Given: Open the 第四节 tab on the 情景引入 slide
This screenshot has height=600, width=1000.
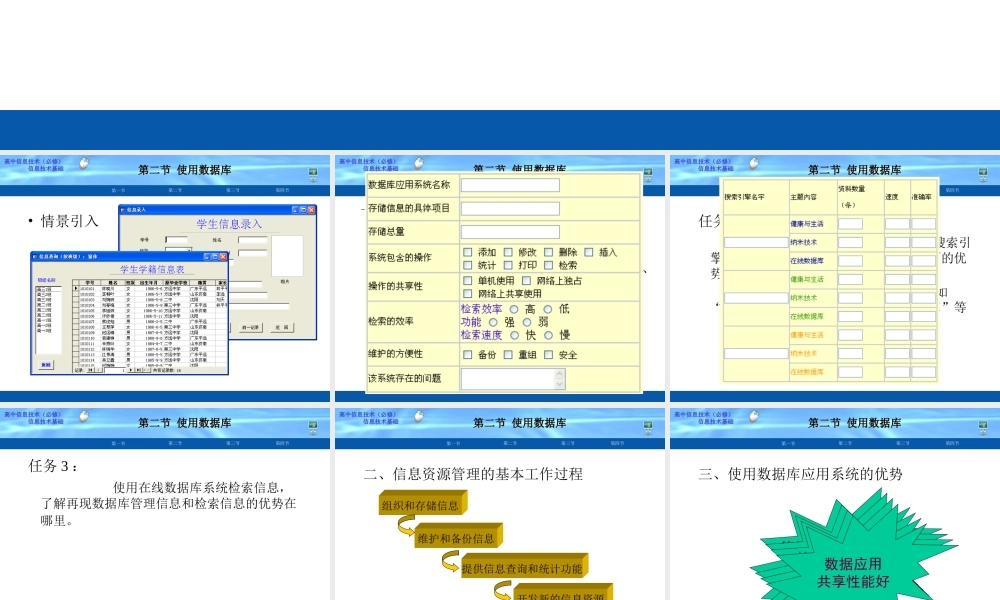Looking at the screenshot, I should click(x=283, y=190).
